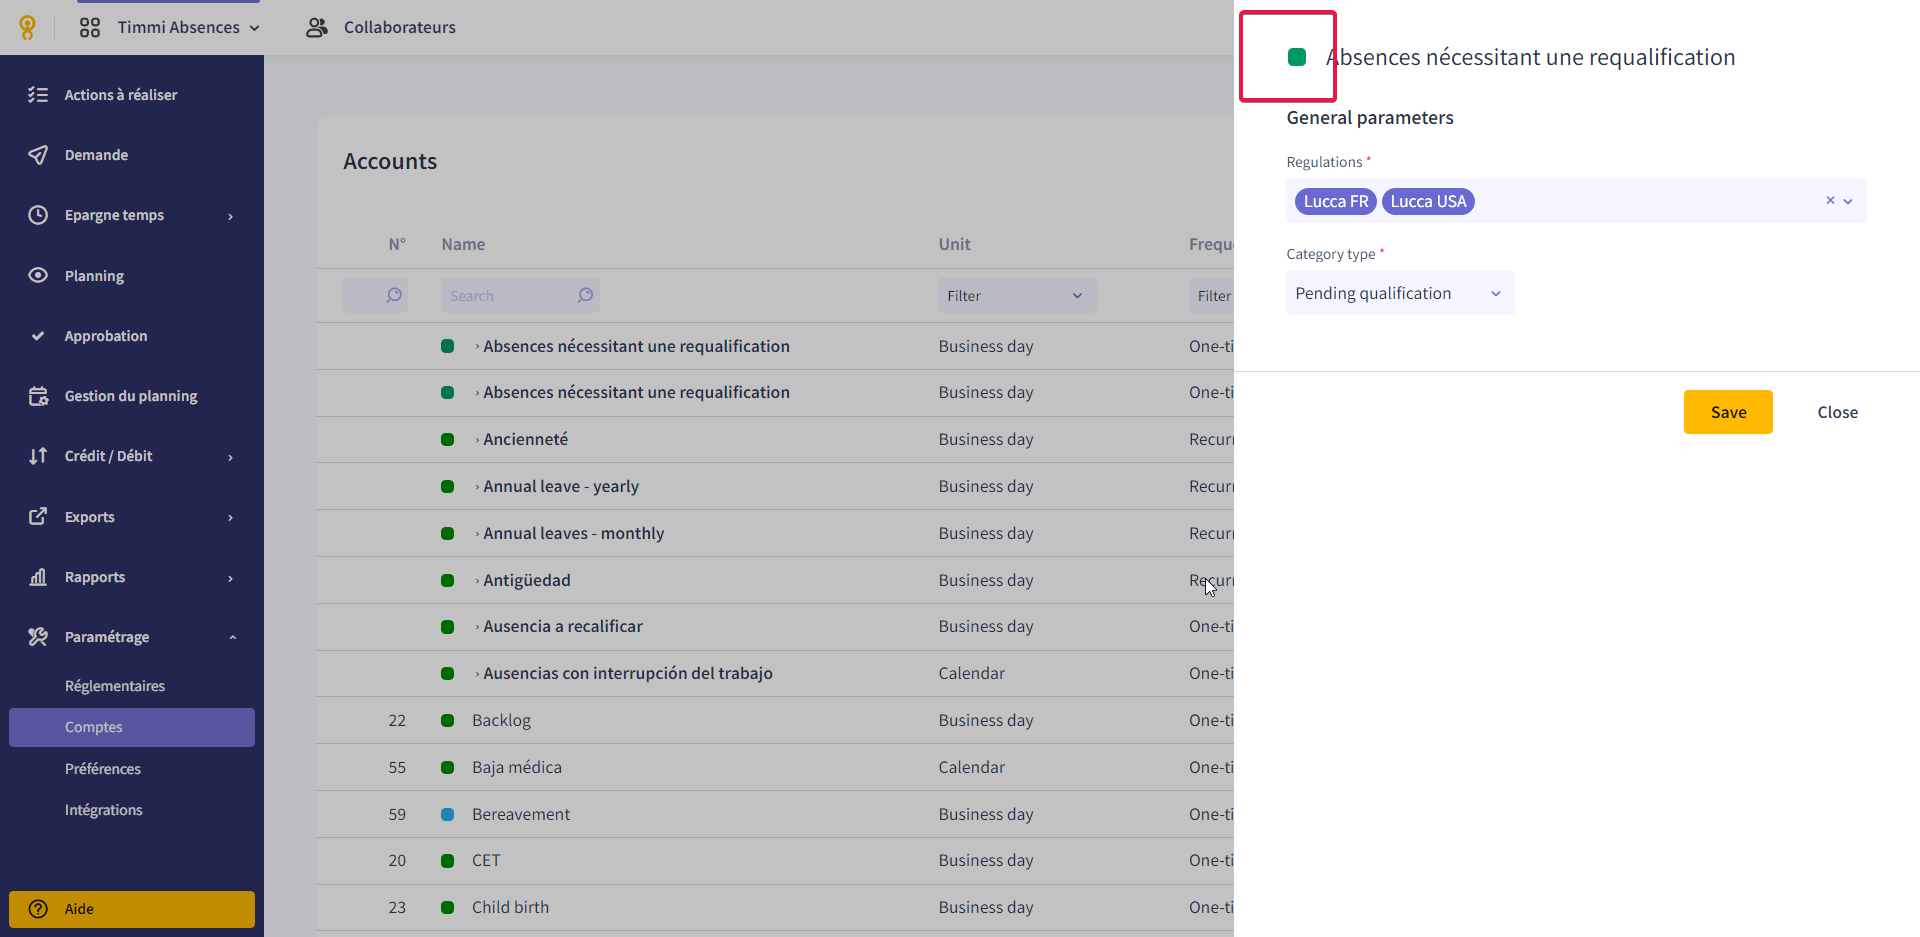Image resolution: width=1920 pixels, height=937 pixels.
Task: Open the Intégrations menu item
Action: point(104,810)
